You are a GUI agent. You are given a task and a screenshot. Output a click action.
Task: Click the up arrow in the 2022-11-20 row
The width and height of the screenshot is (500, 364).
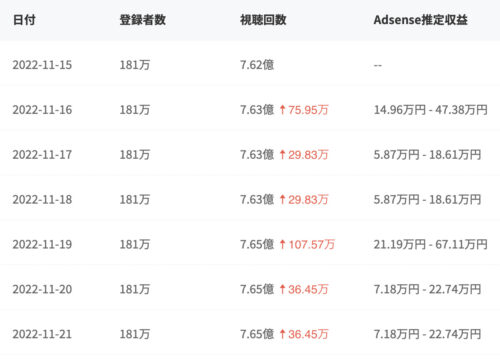[282, 289]
